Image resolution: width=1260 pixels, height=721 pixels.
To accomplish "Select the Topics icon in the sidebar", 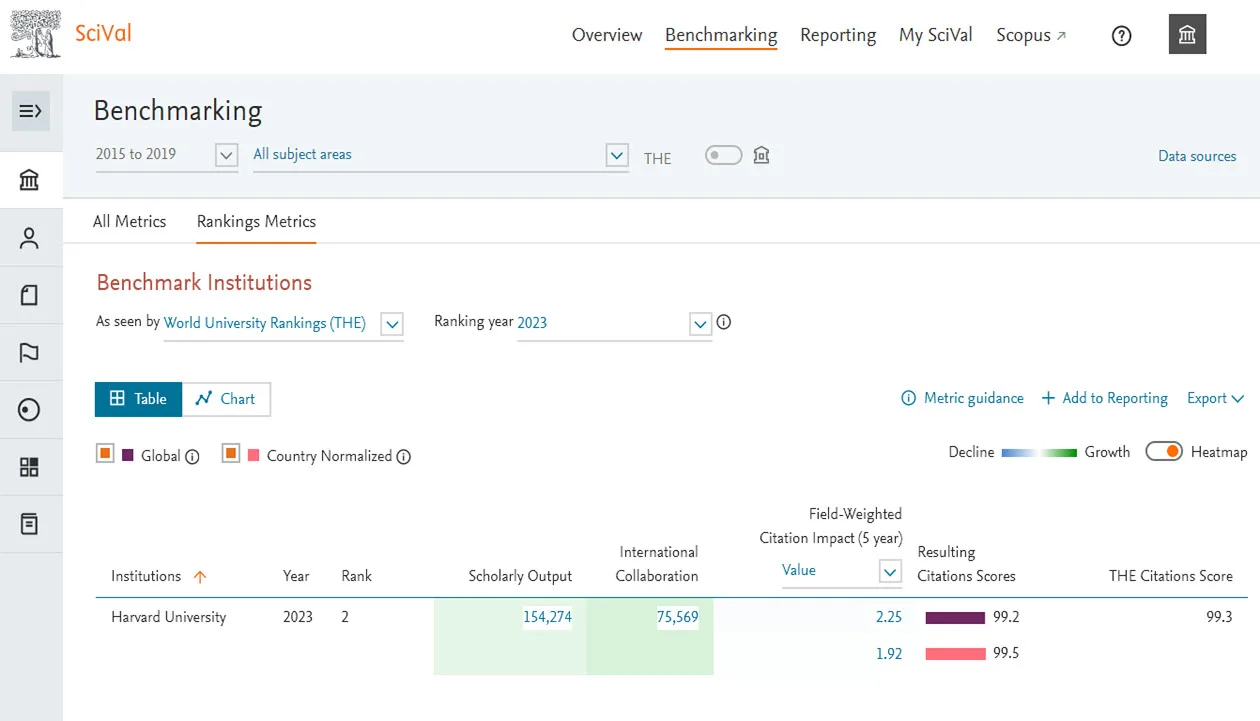I will (31, 409).
